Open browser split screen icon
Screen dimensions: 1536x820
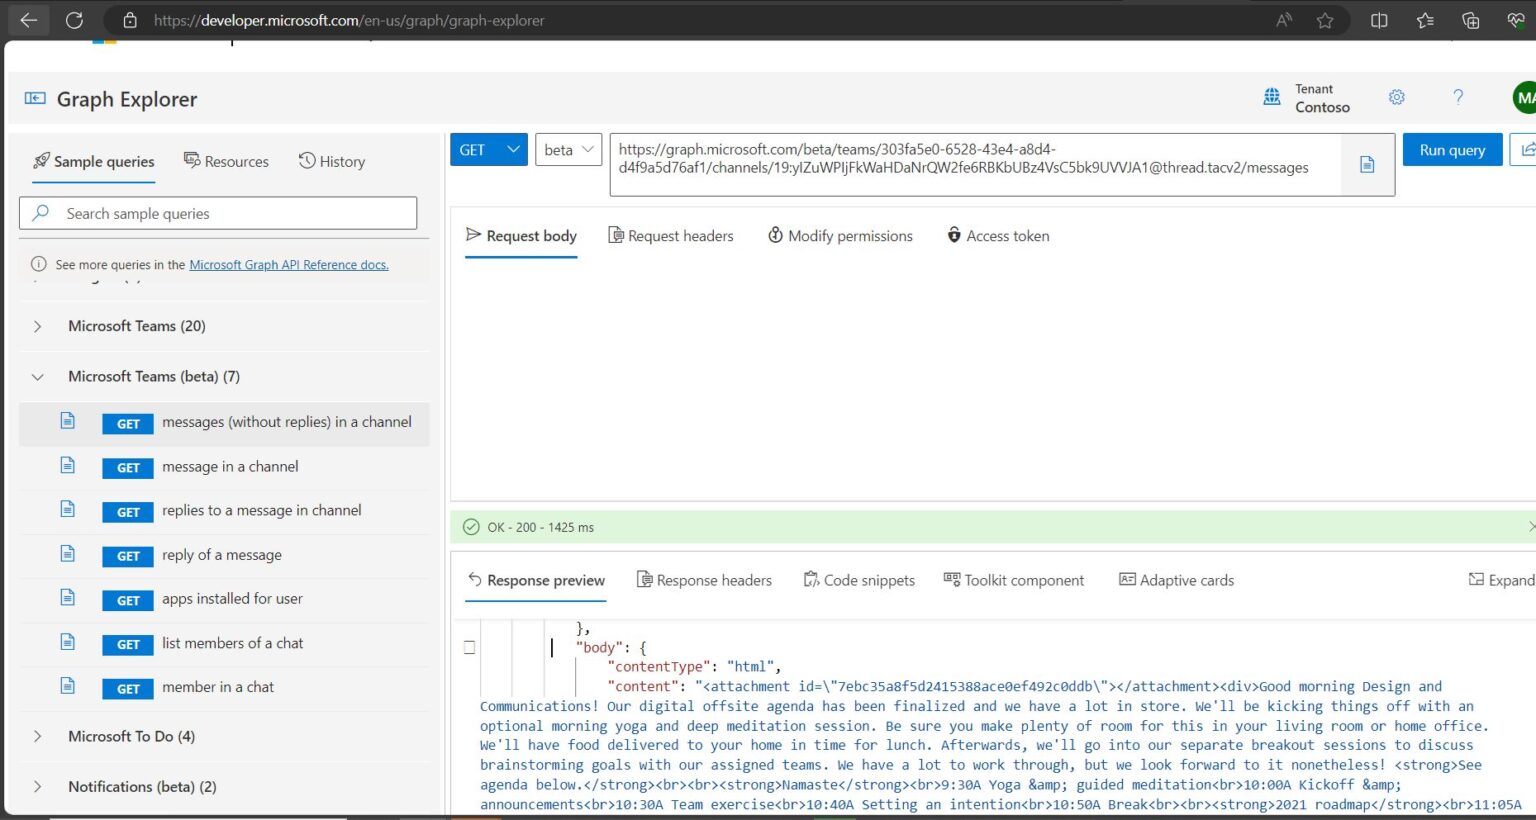tap(1379, 20)
